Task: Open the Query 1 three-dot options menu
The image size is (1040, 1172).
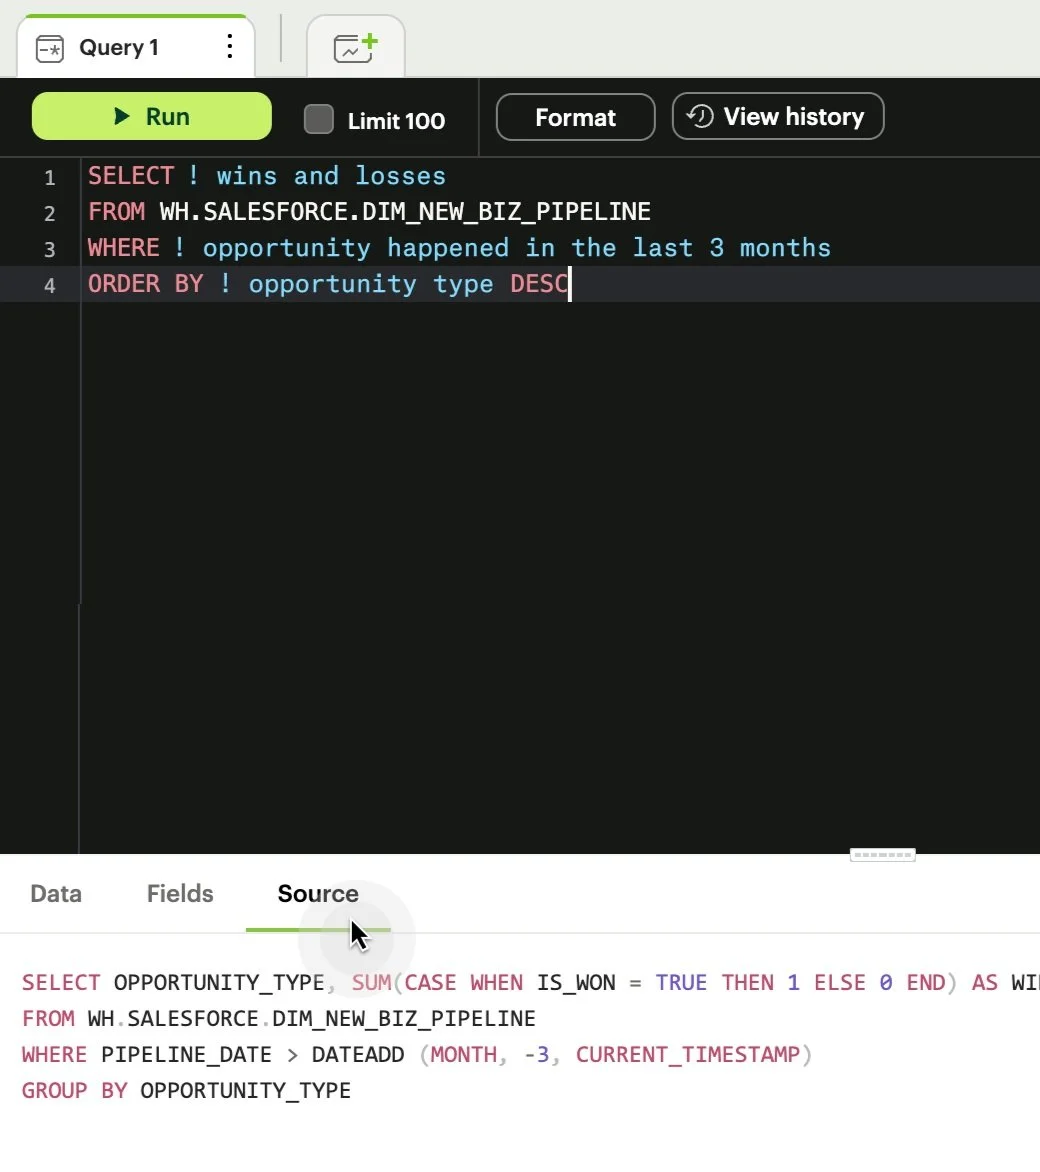Action: tap(230, 47)
